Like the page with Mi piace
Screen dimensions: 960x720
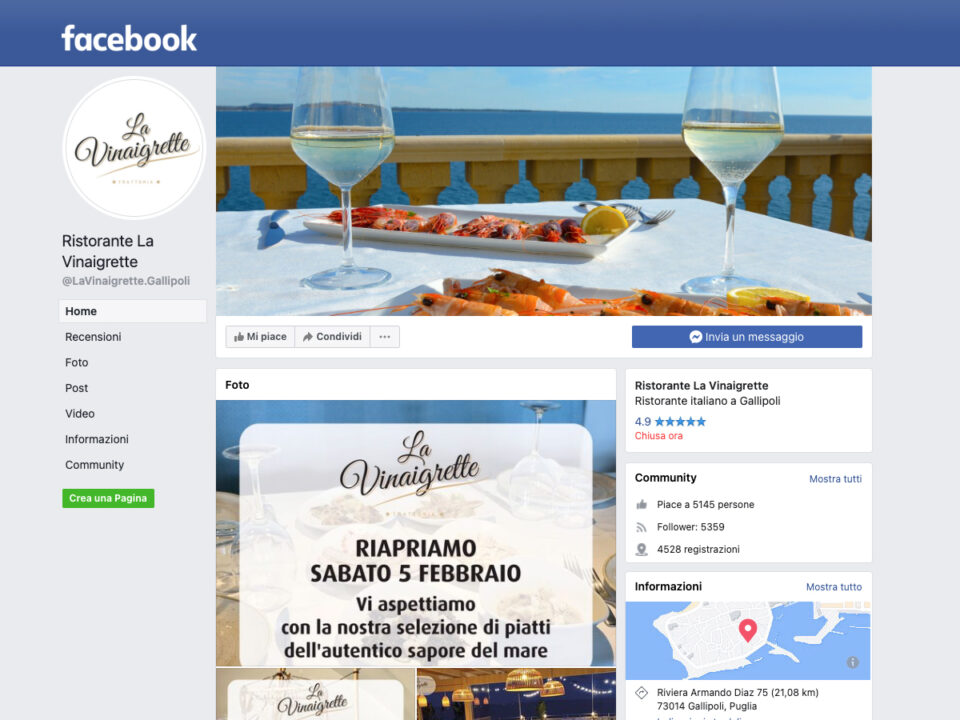click(x=260, y=337)
